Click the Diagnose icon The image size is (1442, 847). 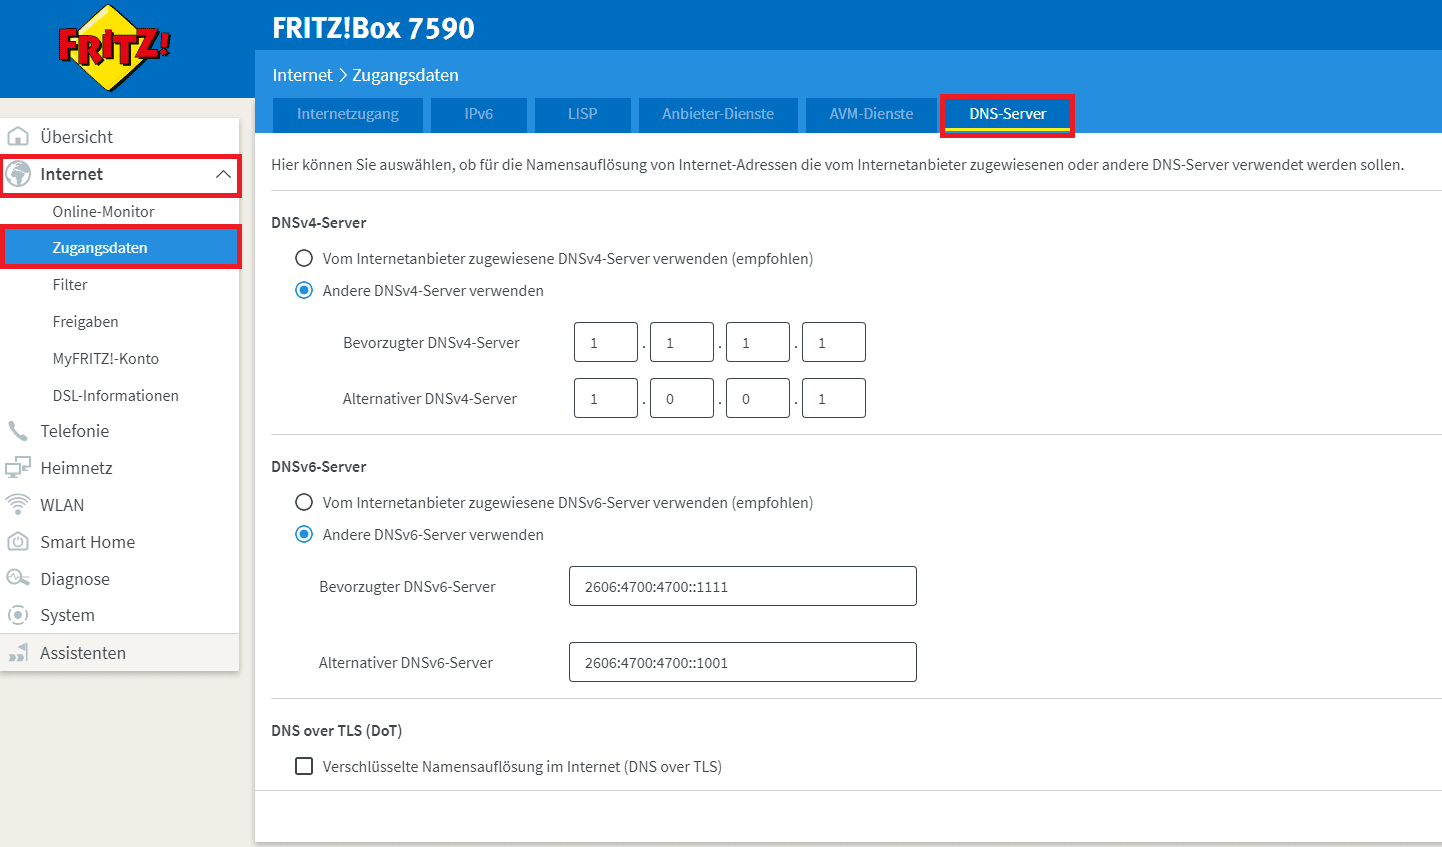tap(18, 579)
